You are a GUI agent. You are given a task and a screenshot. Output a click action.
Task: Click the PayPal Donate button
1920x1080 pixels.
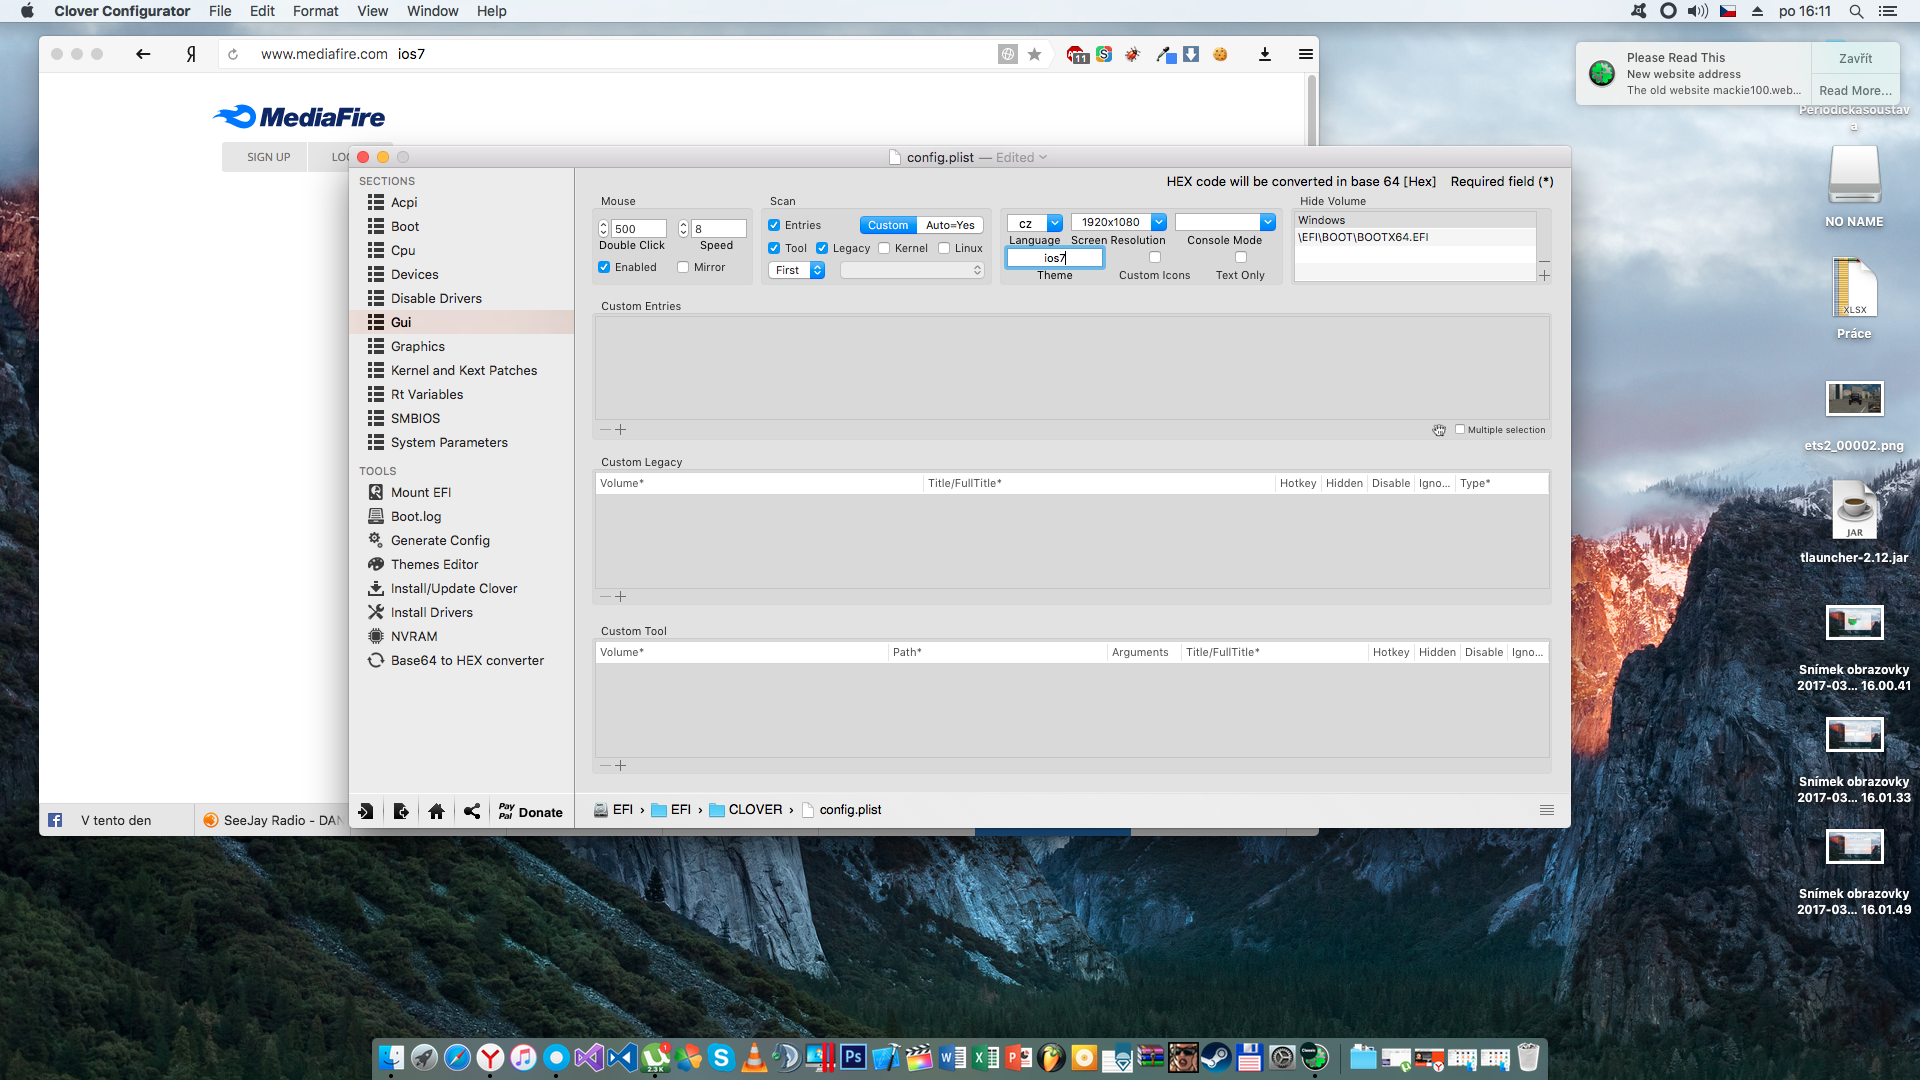[531, 811]
